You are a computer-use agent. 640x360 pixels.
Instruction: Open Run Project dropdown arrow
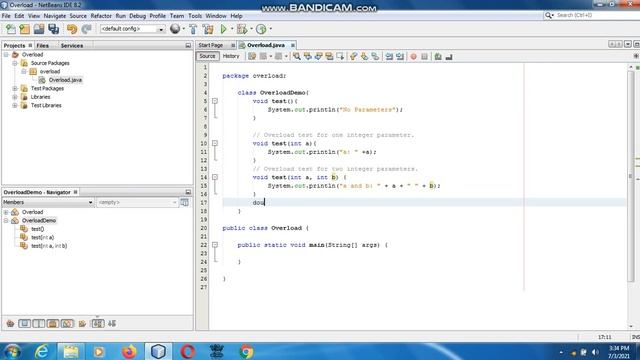point(232,29)
